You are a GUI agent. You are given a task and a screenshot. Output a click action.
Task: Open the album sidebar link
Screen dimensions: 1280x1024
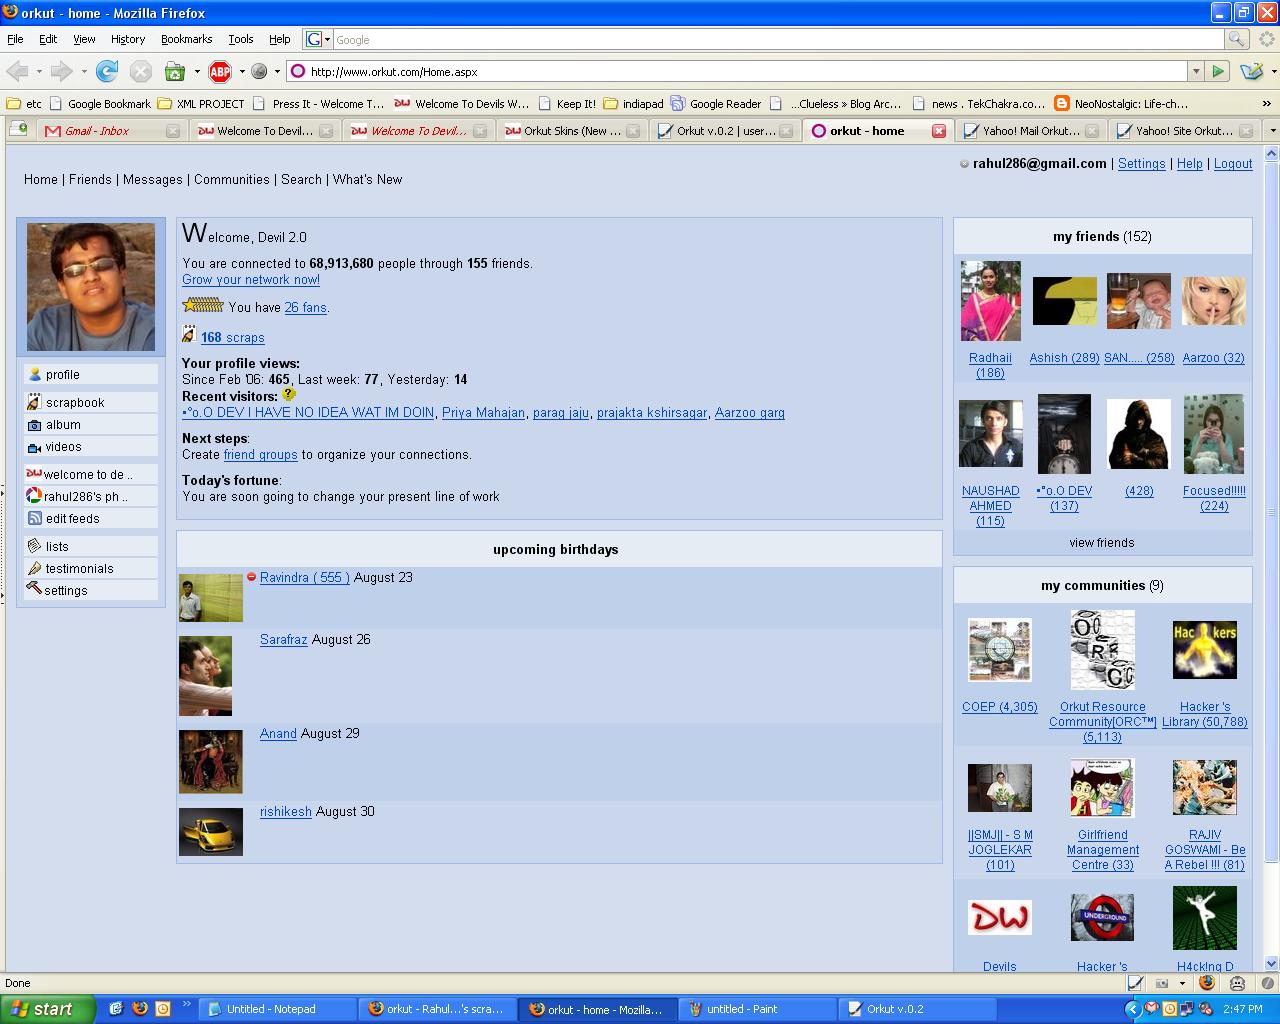(x=91, y=424)
